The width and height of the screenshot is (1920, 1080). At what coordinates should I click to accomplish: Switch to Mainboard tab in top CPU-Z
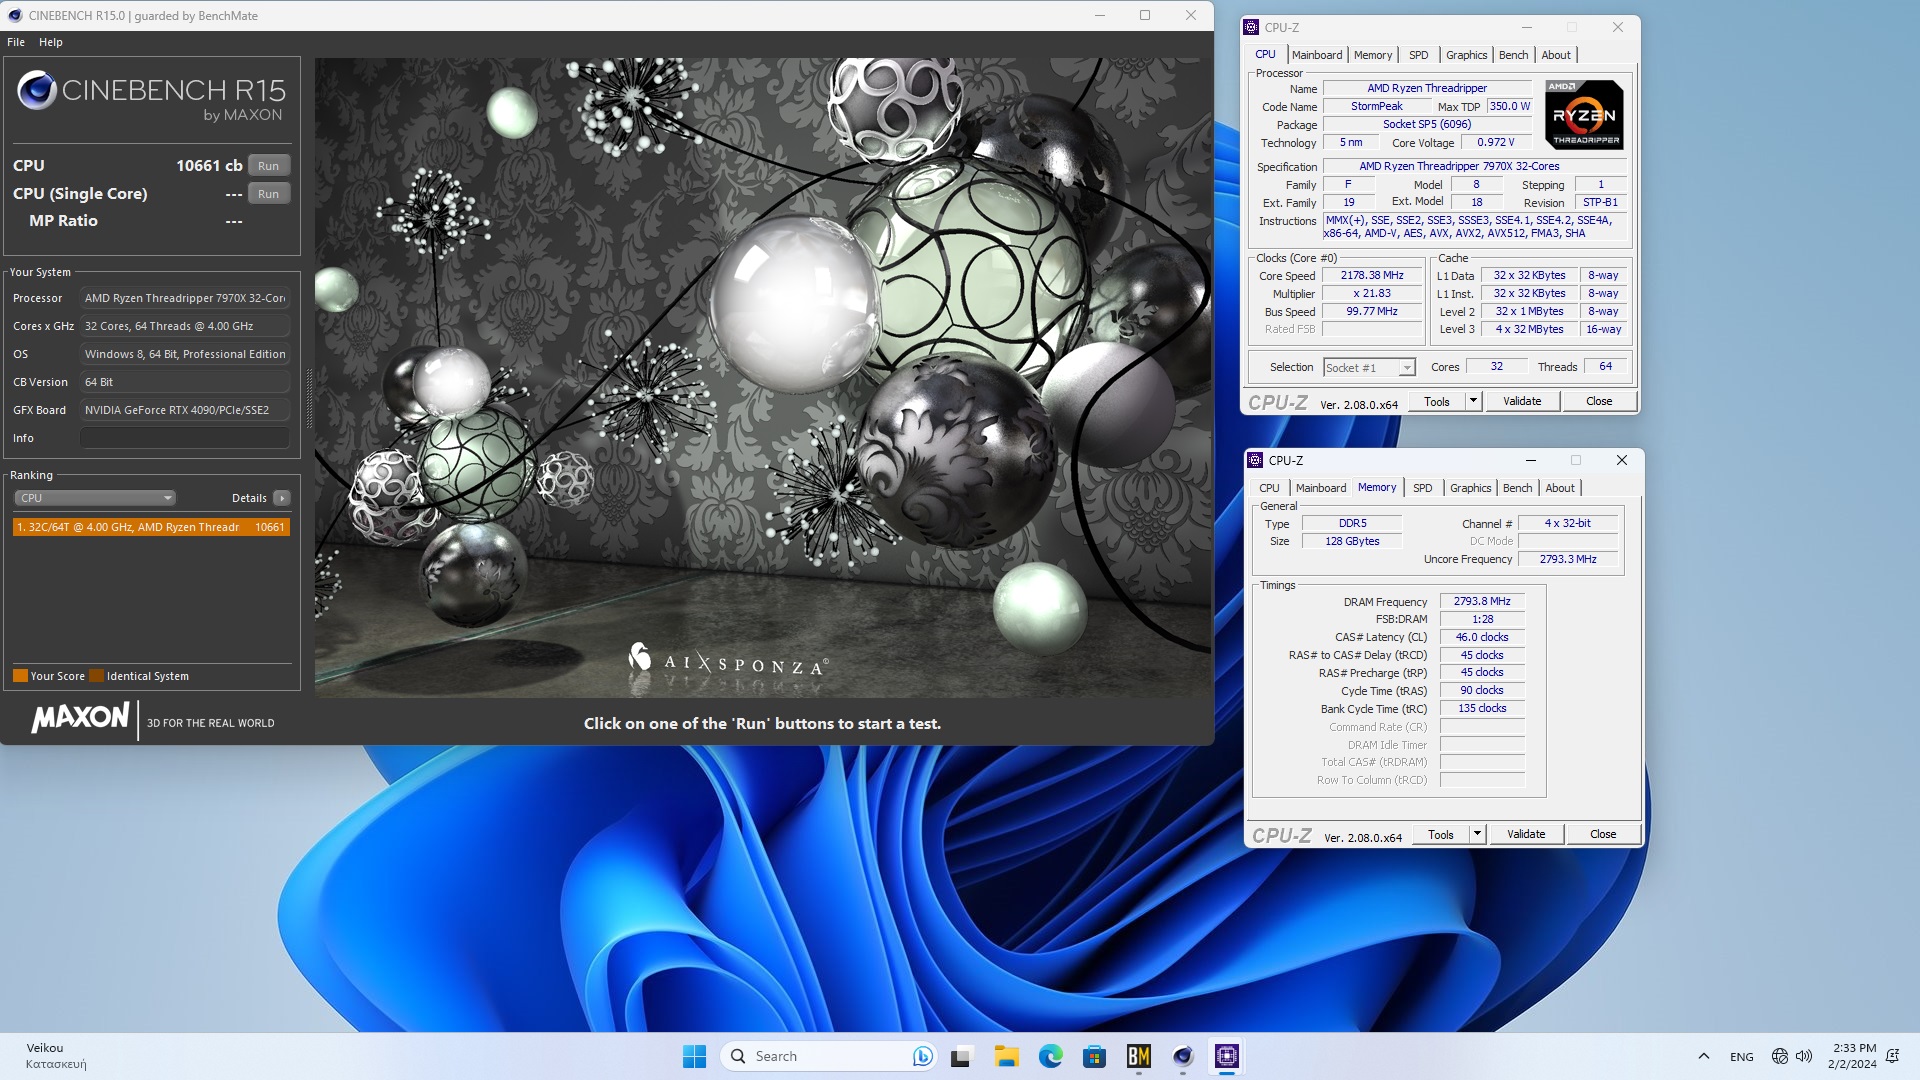click(x=1317, y=55)
